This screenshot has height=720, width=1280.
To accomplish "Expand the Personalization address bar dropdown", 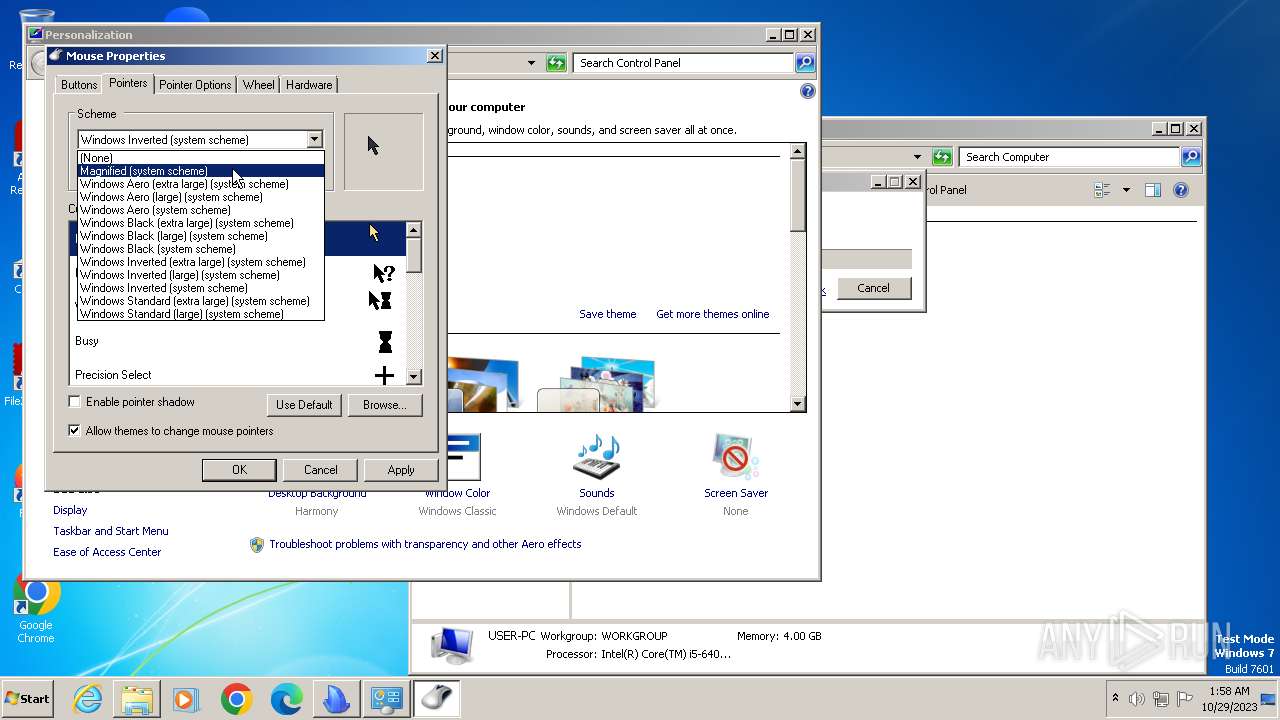I will click(x=531, y=63).
